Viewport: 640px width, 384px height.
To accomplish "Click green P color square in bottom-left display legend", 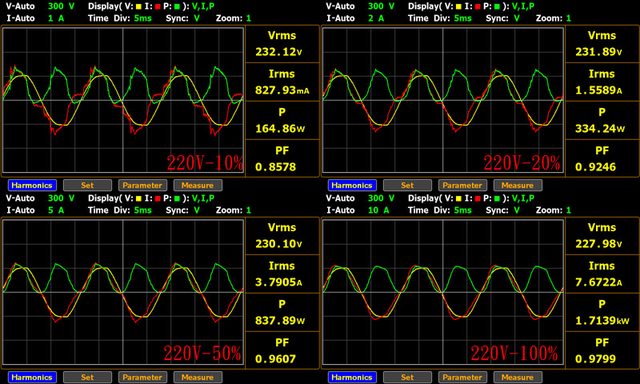I will pos(177,199).
